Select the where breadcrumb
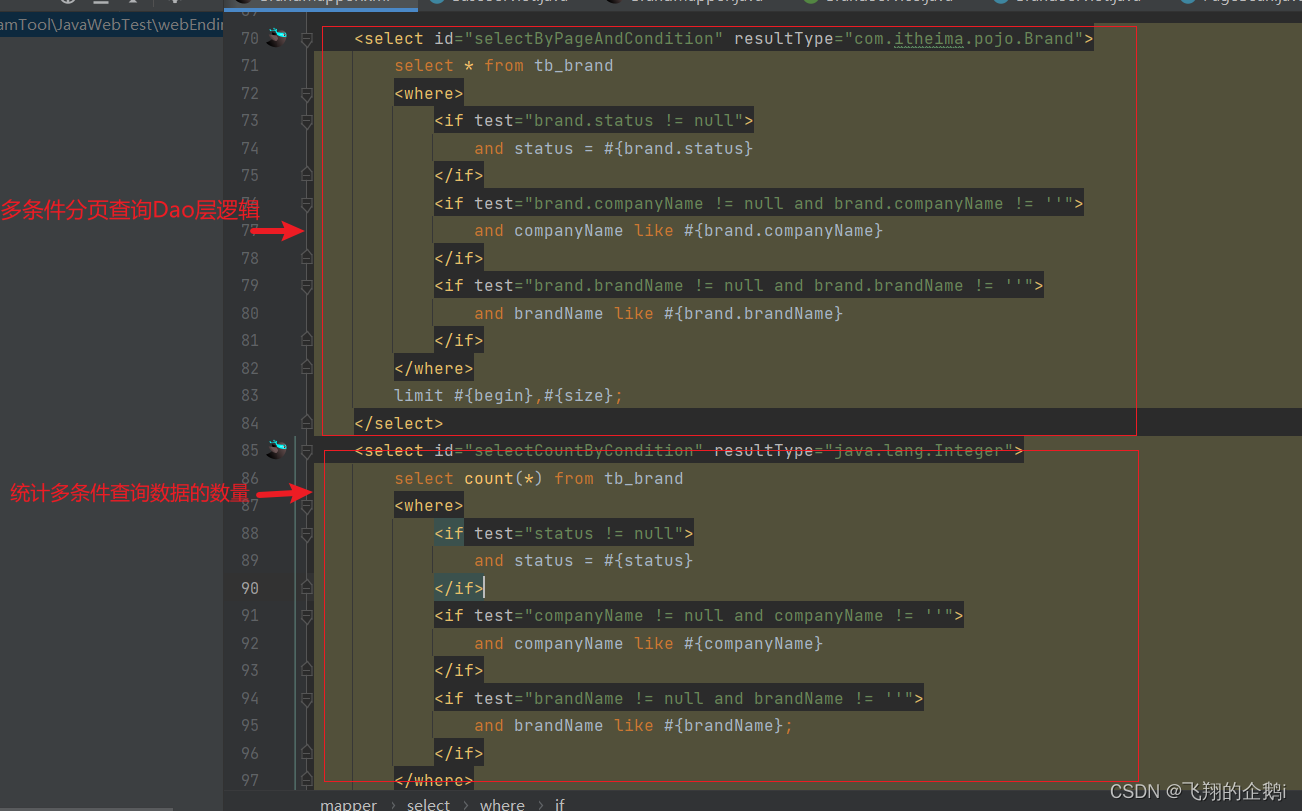The image size is (1302, 811). coord(502,804)
